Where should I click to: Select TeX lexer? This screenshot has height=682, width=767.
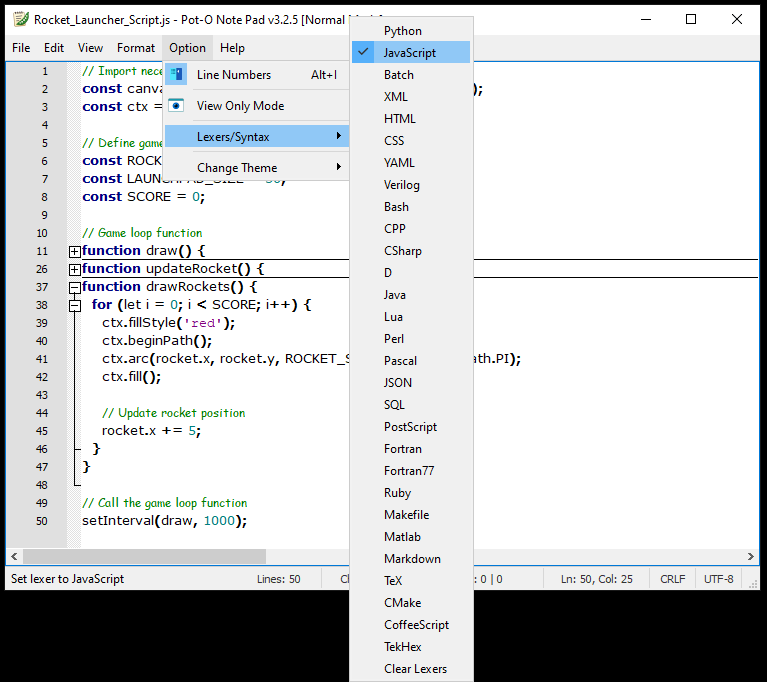[411, 581]
